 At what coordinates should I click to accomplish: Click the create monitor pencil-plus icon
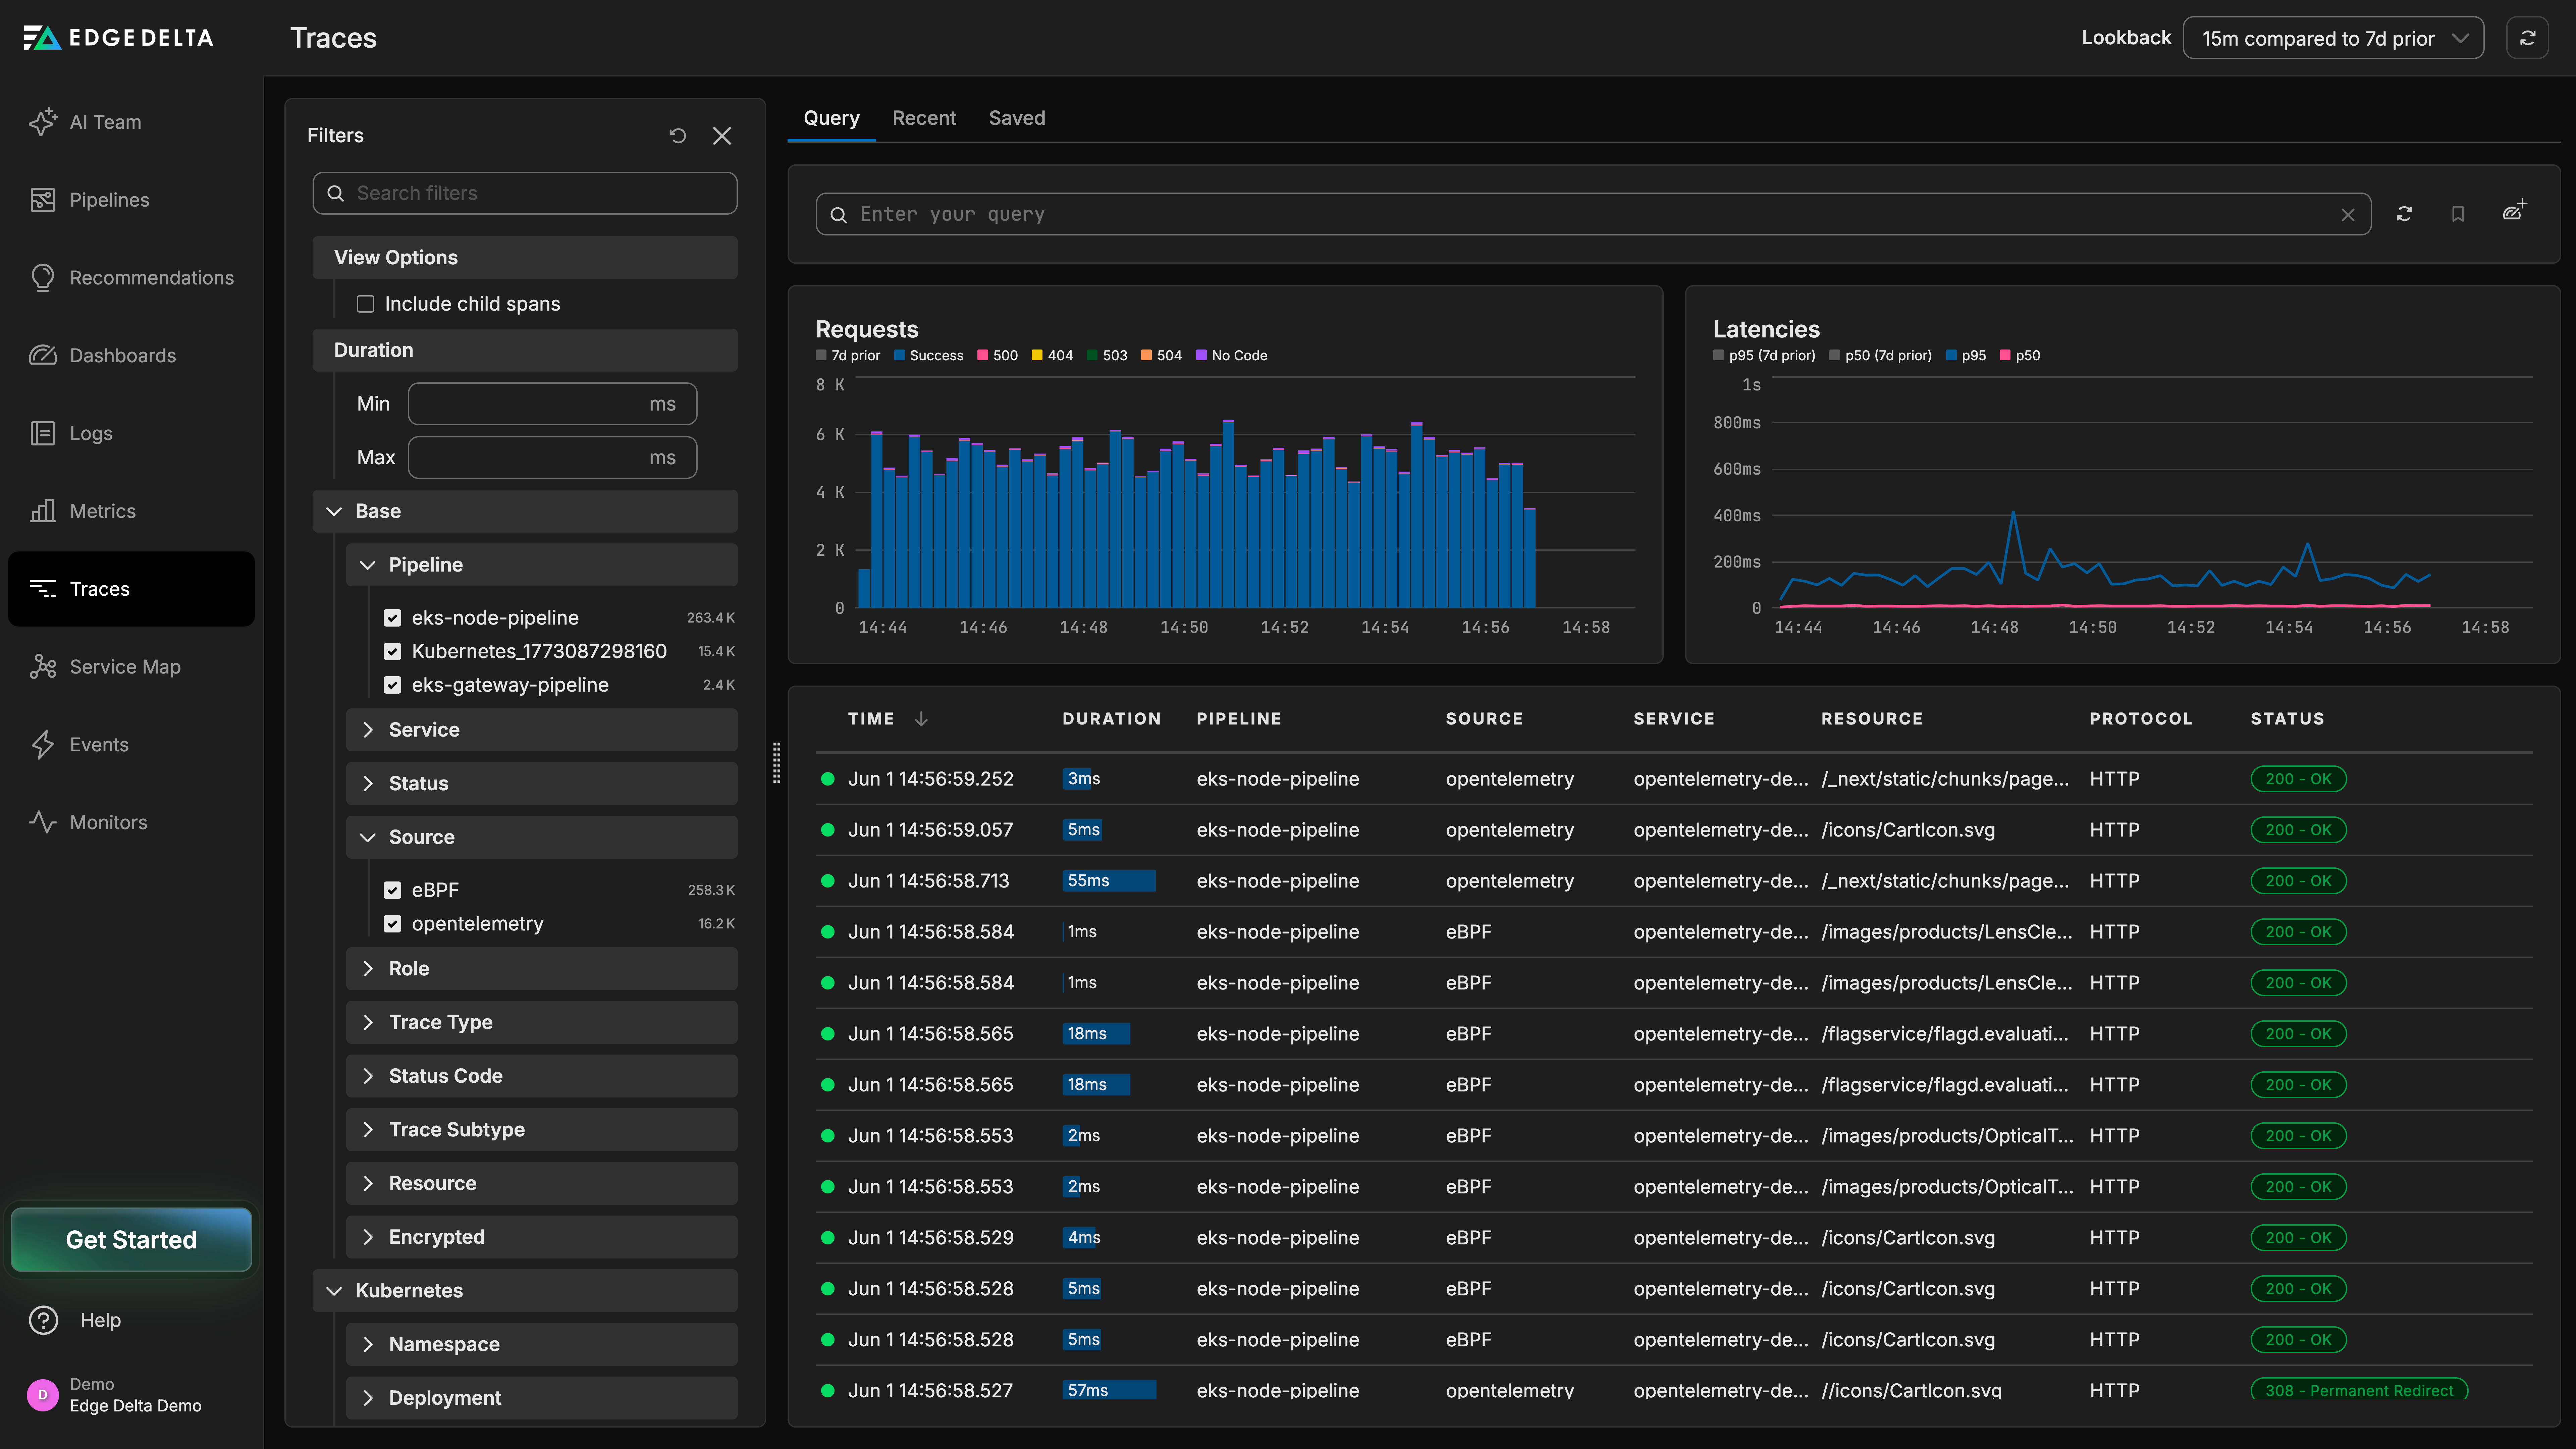[2514, 211]
